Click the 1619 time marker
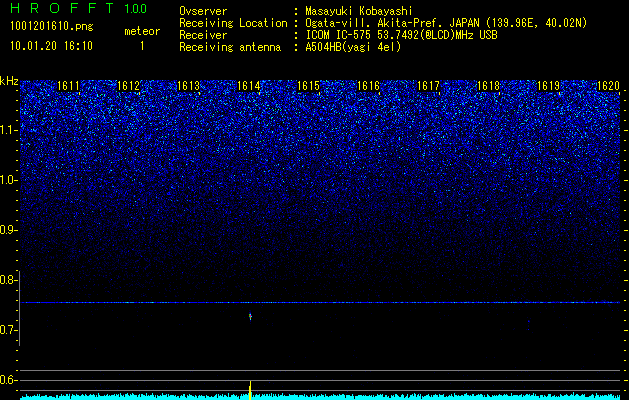The width and height of the screenshot is (629, 400). [x=548, y=86]
